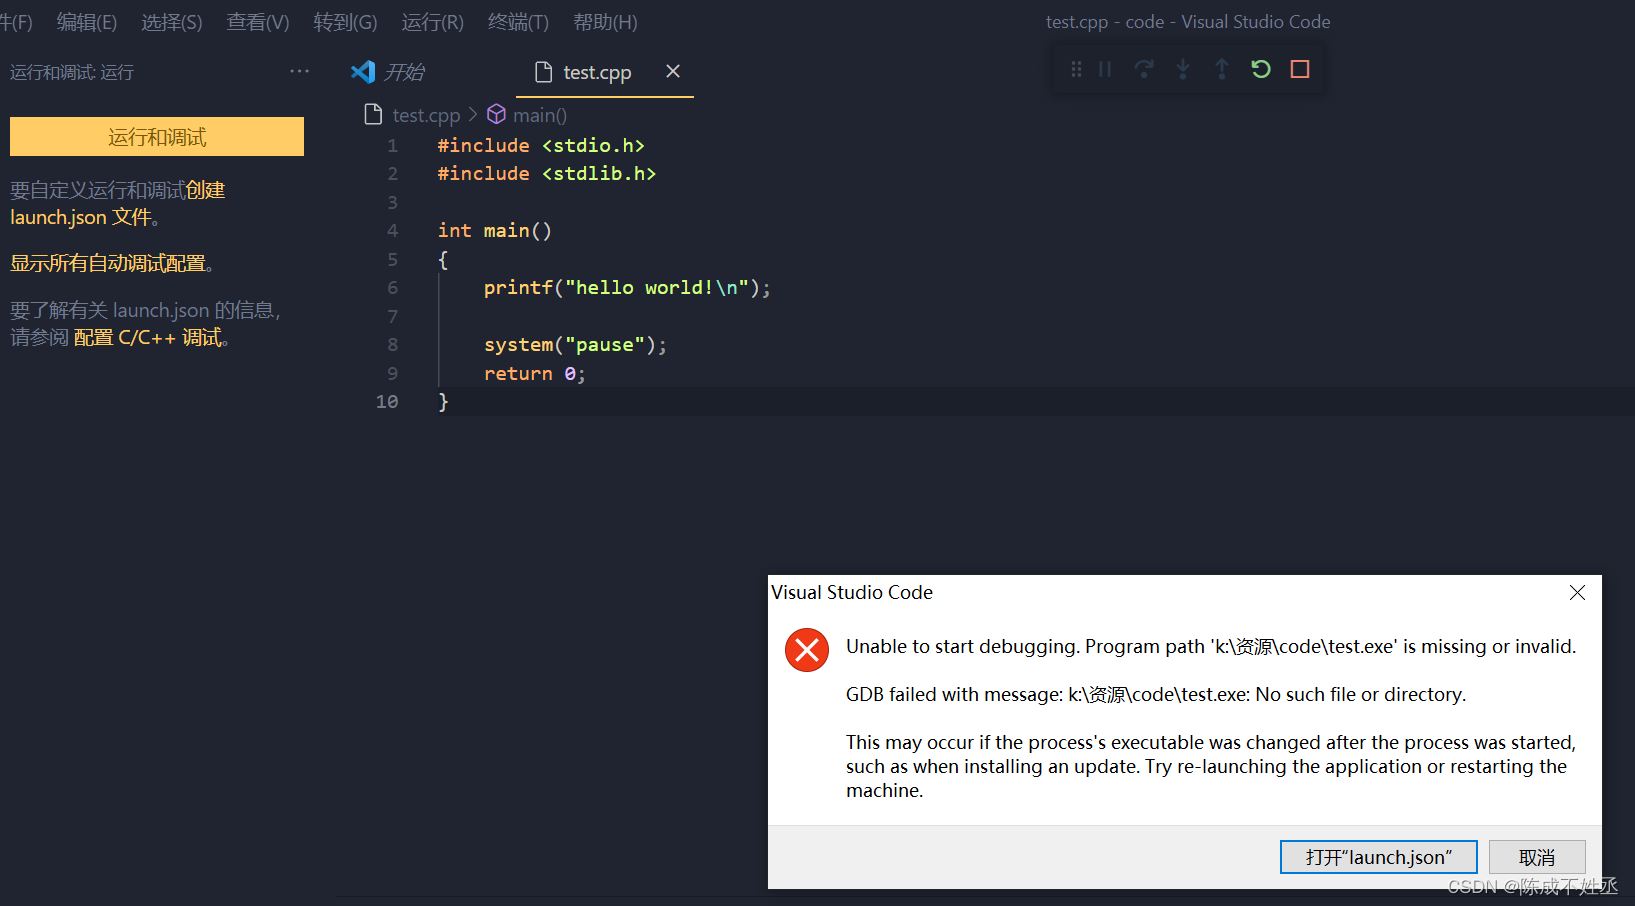Click the int main() line
The height and width of the screenshot is (906, 1635).
[495, 231]
